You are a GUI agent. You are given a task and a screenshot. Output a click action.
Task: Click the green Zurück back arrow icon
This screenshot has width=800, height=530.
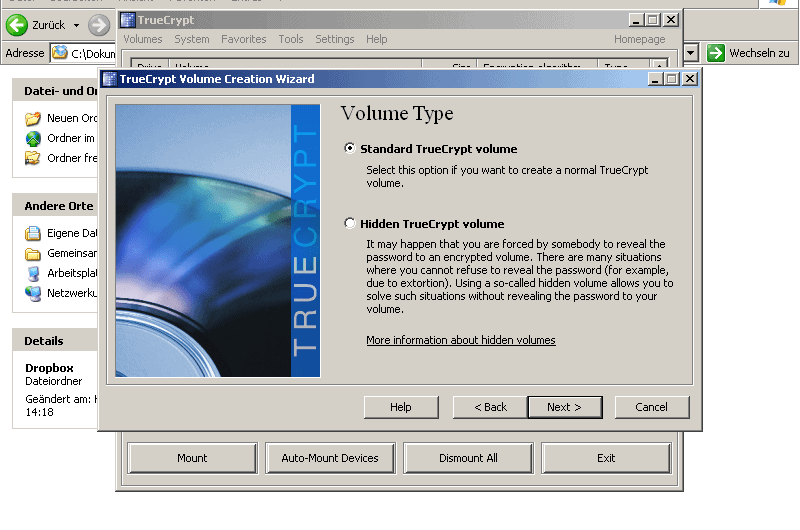(16, 25)
